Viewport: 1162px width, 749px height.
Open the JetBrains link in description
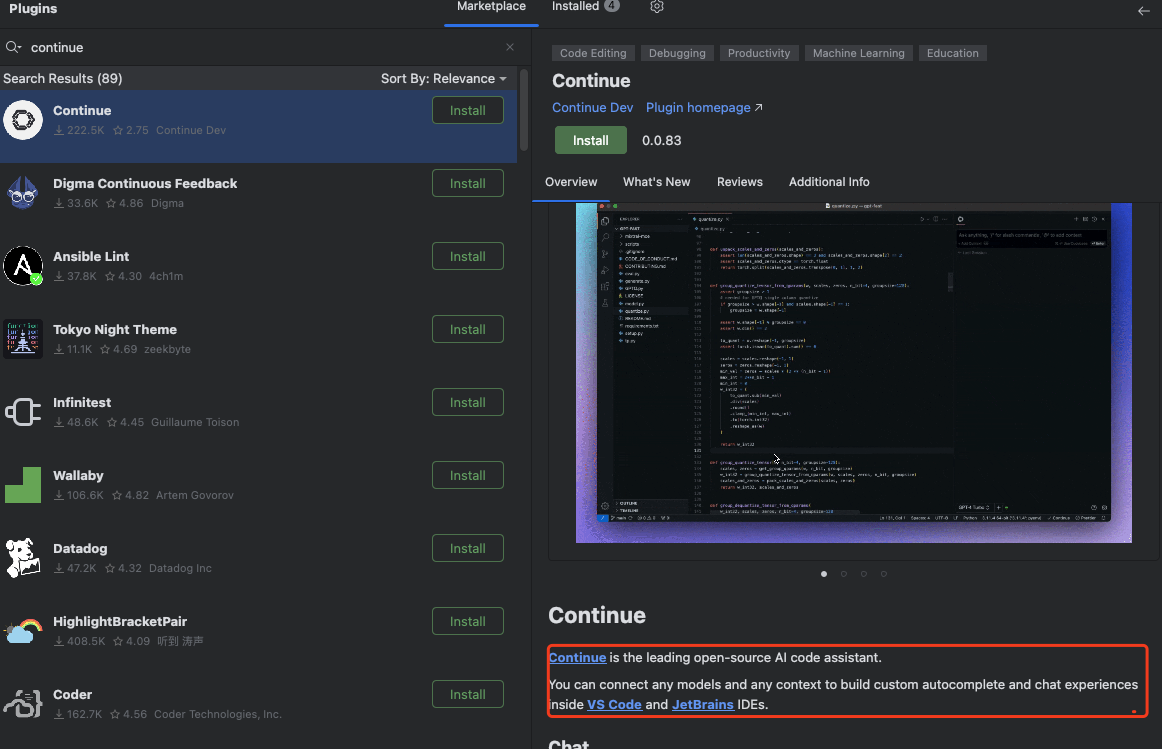pyautogui.click(x=703, y=705)
